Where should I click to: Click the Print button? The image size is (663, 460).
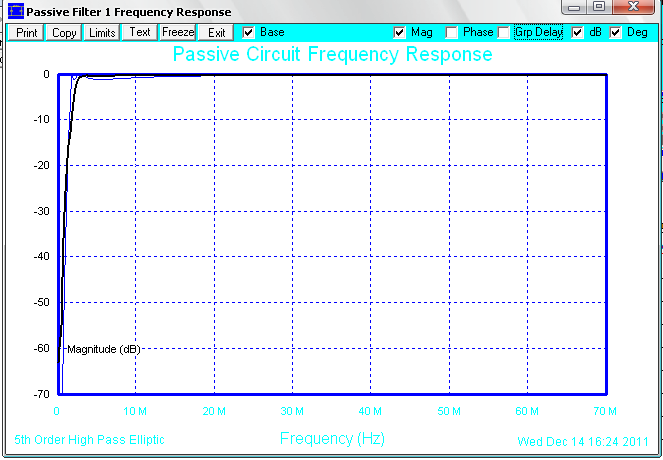[x=27, y=33]
